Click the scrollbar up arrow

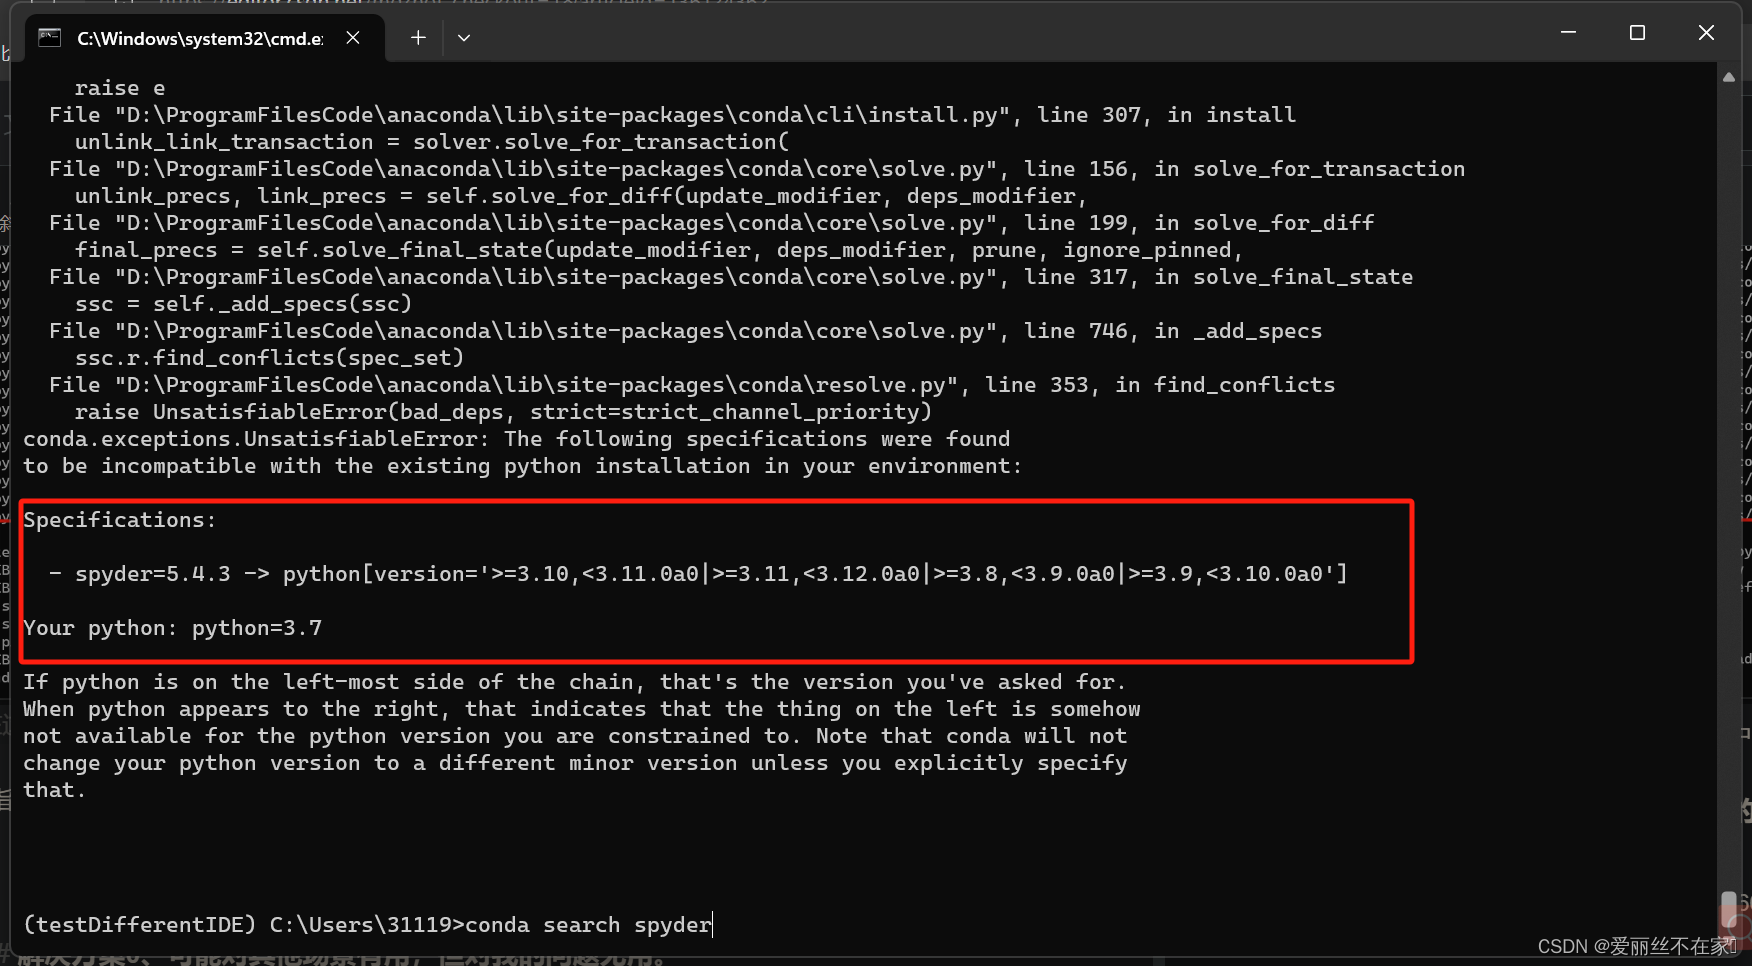1729,76
